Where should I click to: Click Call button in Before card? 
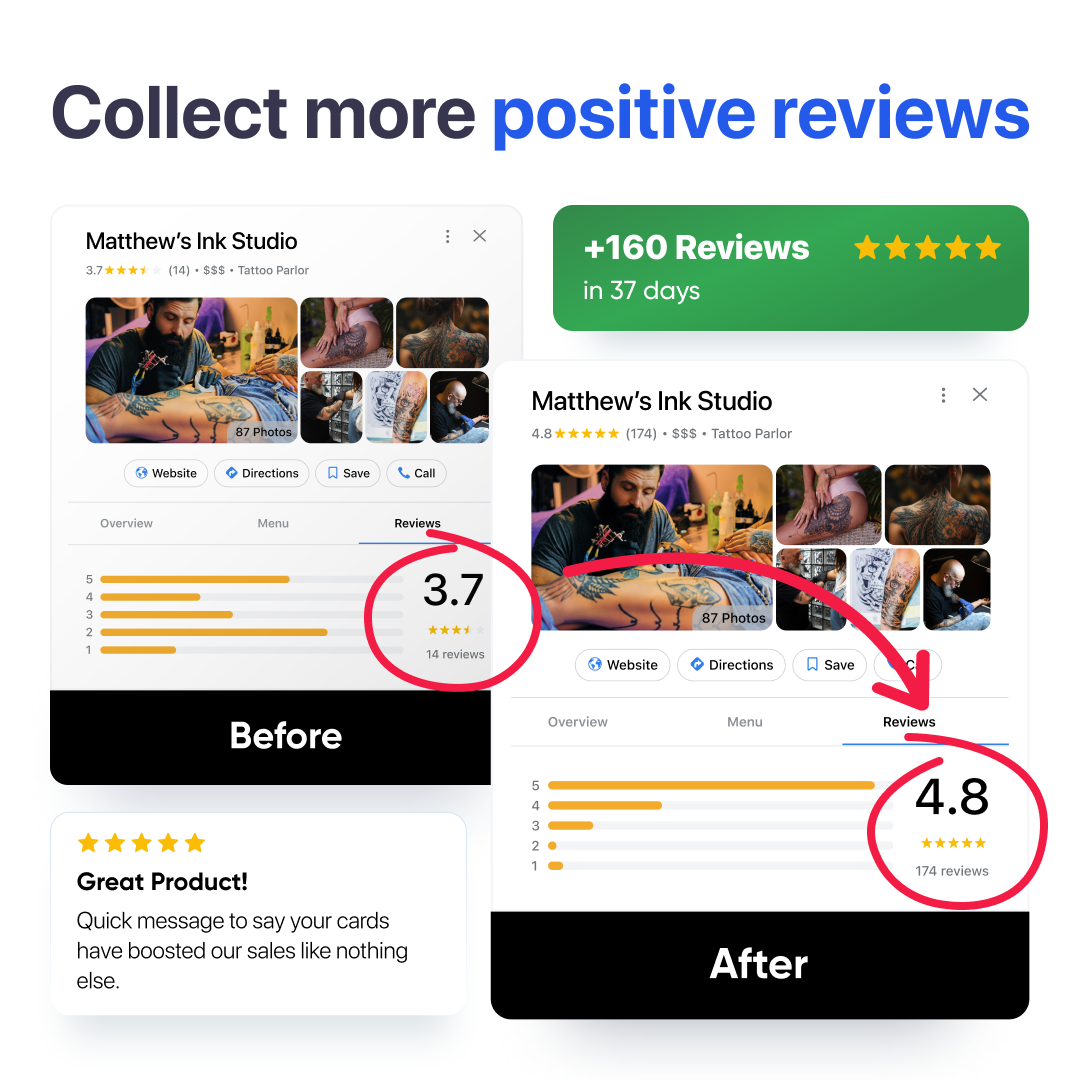pyautogui.click(x=417, y=473)
